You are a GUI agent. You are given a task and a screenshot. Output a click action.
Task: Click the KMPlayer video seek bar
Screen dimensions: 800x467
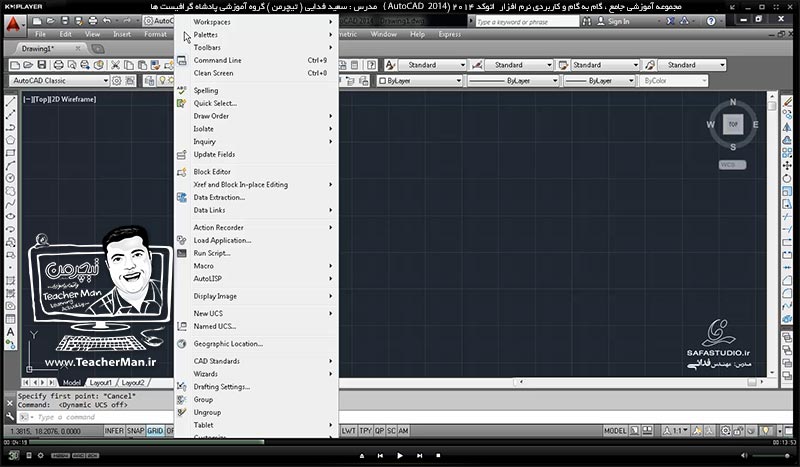[399, 442]
